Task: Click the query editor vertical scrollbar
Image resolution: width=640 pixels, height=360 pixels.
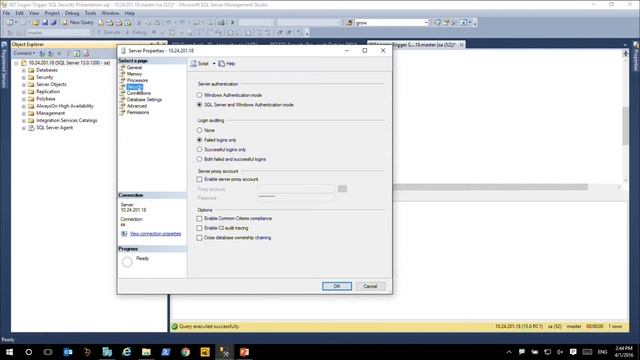Action: coord(625,125)
